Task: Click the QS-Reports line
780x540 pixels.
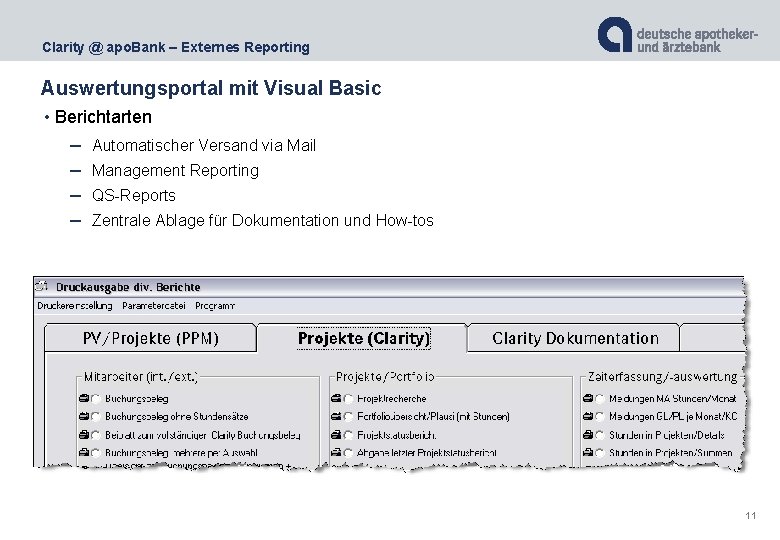Action: [x=134, y=195]
